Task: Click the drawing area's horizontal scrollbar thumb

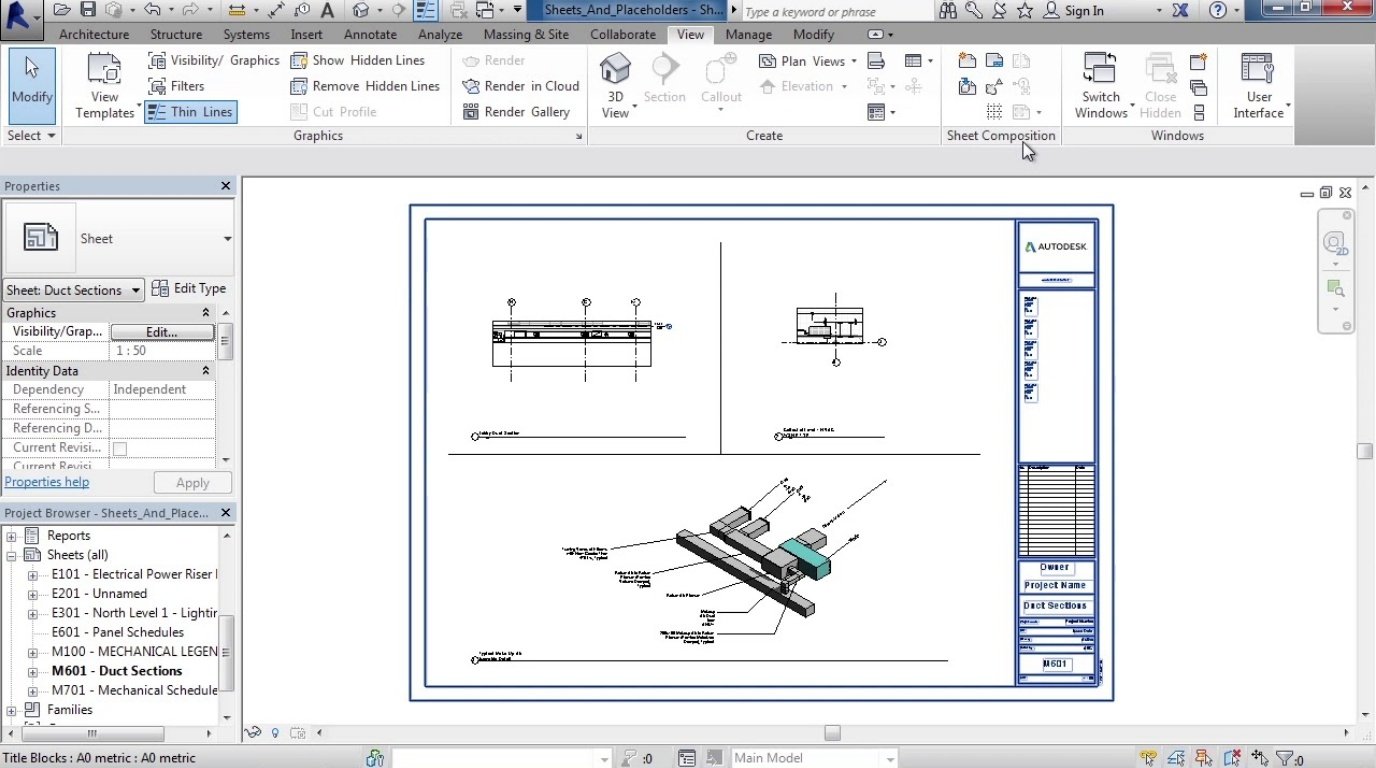Action: tap(832, 733)
